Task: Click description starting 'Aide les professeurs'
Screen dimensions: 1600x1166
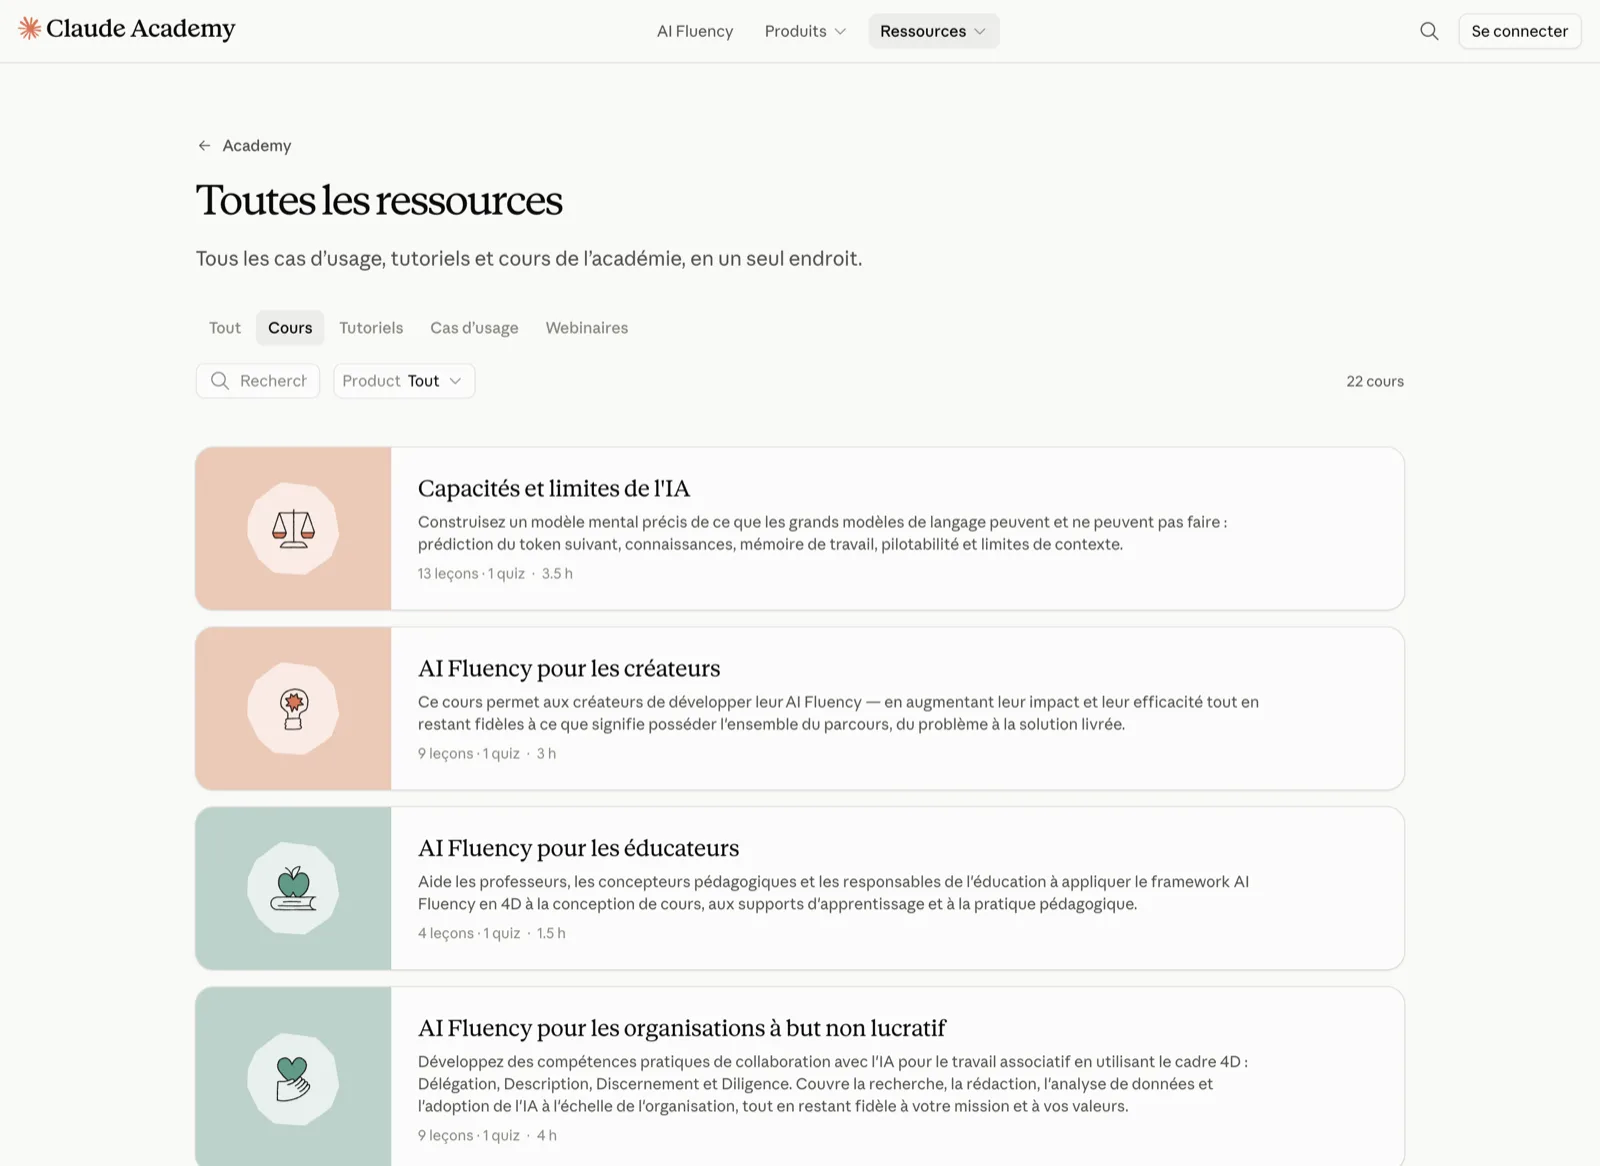Action: (x=833, y=893)
